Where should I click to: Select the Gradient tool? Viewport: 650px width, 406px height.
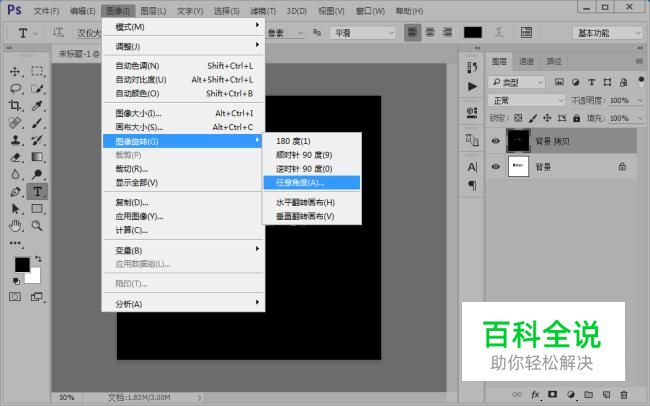[37, 157]
